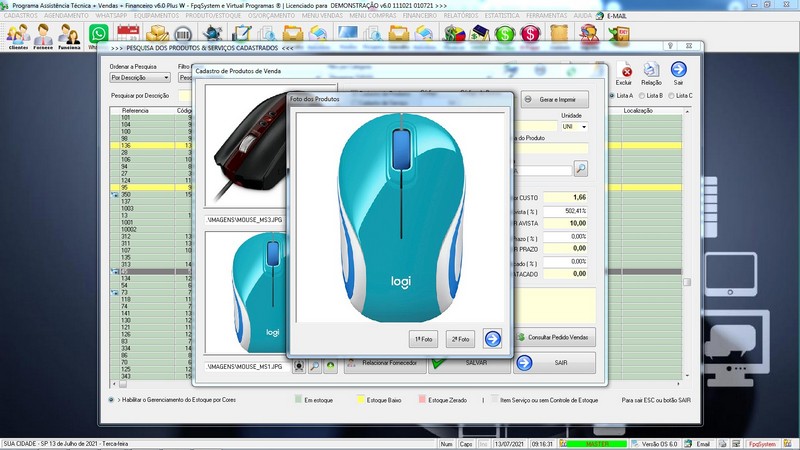Viewport: 800px width, 450px height.
Task: Click the SAIR button in Cadastro window
Action: click(555, 363)
